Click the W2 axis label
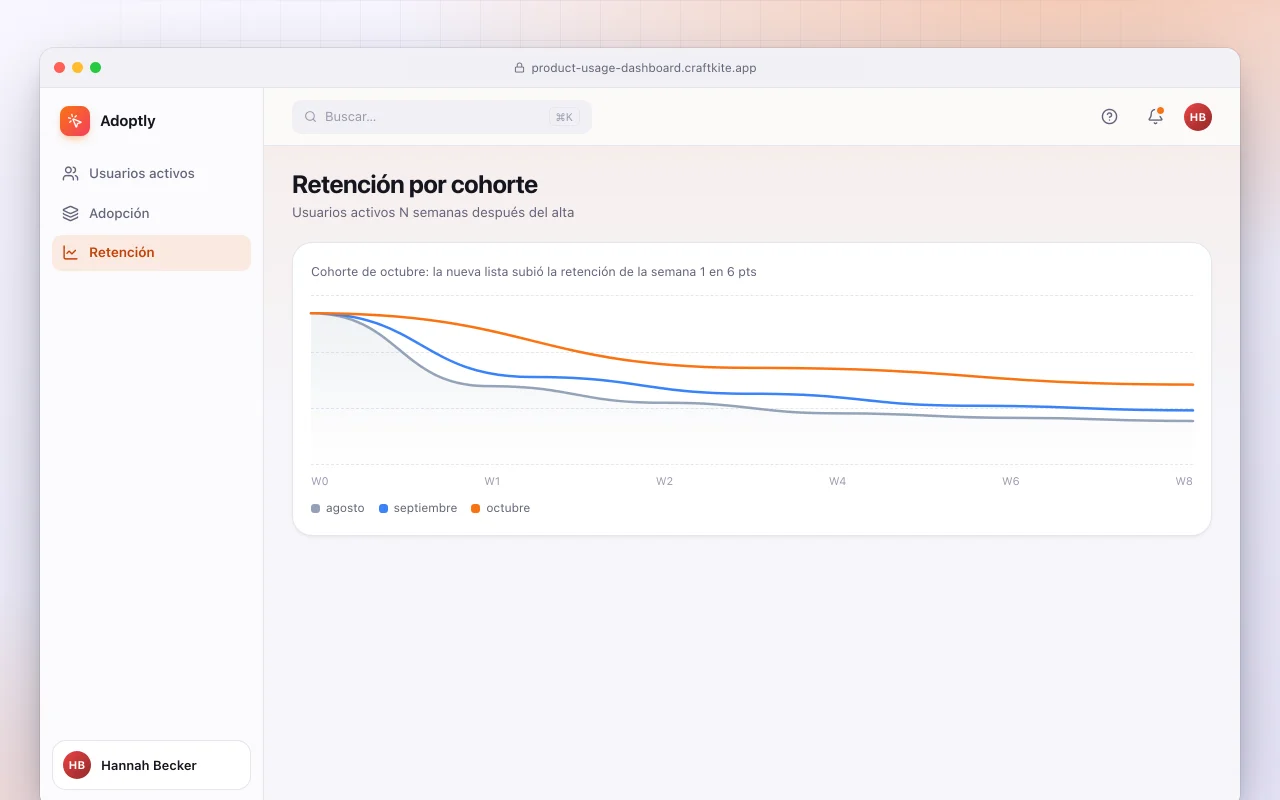Screen dimensions: 1280x800 (x=664, y=481)
